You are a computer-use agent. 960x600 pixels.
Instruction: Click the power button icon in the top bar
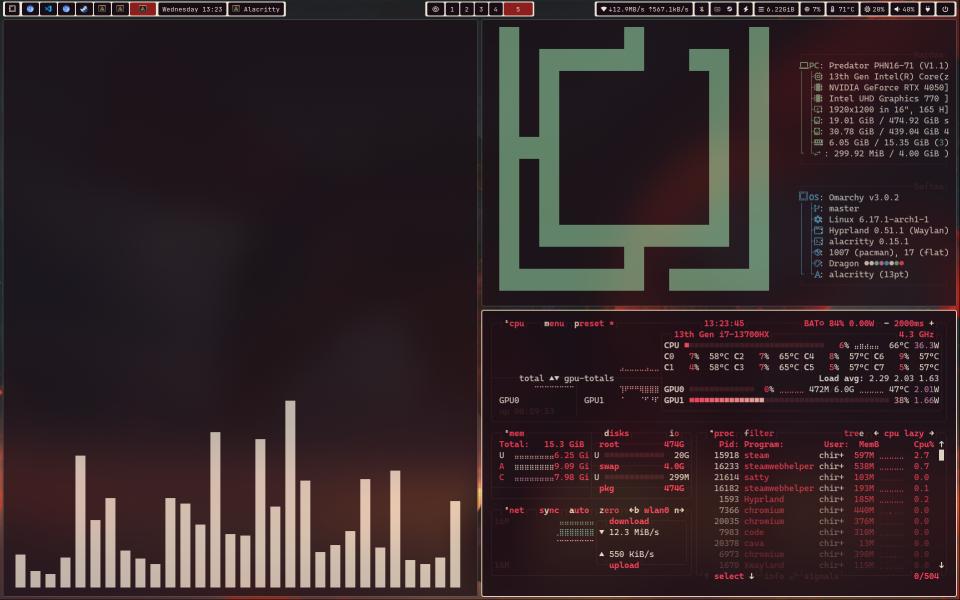[944, 9]
